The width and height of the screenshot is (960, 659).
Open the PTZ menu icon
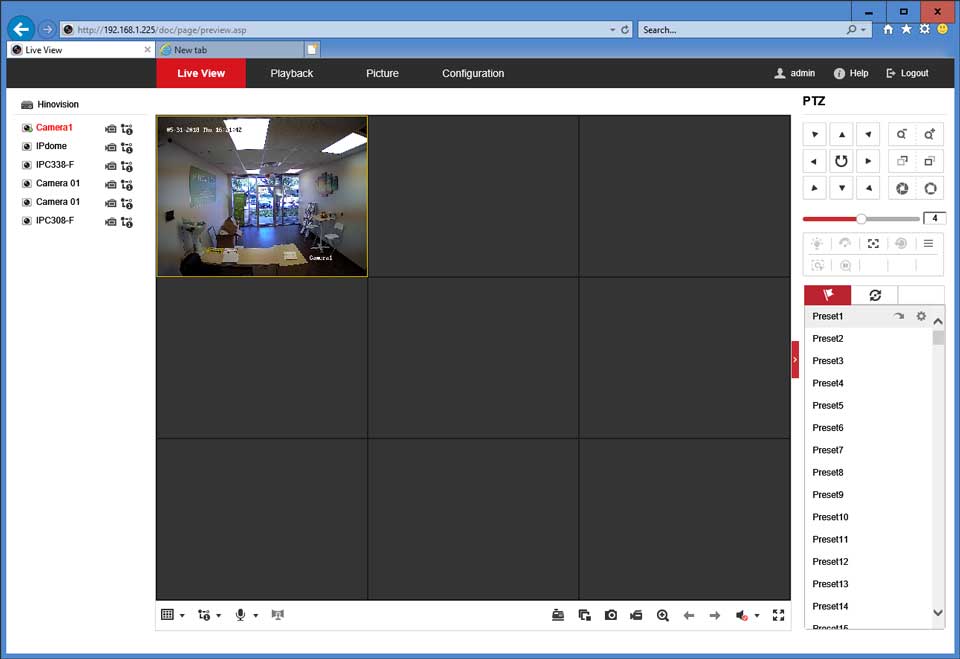click(928, 243)
